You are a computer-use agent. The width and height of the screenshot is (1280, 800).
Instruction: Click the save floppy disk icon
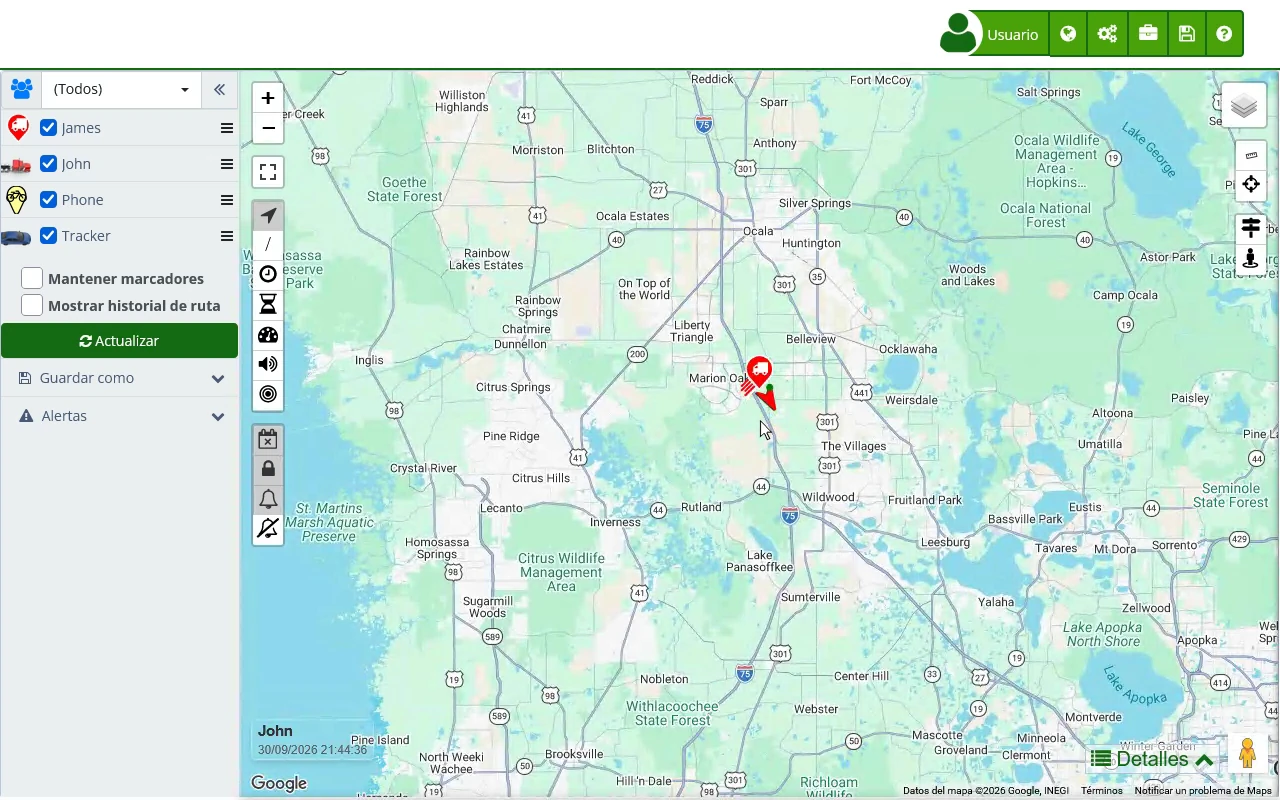click(x=1186, y=34)
